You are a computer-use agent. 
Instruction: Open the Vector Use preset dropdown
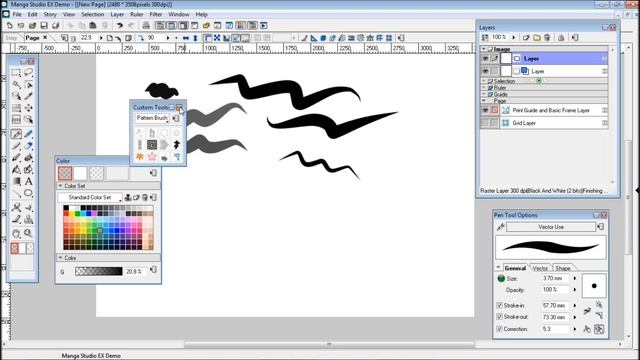click(551, 227)
